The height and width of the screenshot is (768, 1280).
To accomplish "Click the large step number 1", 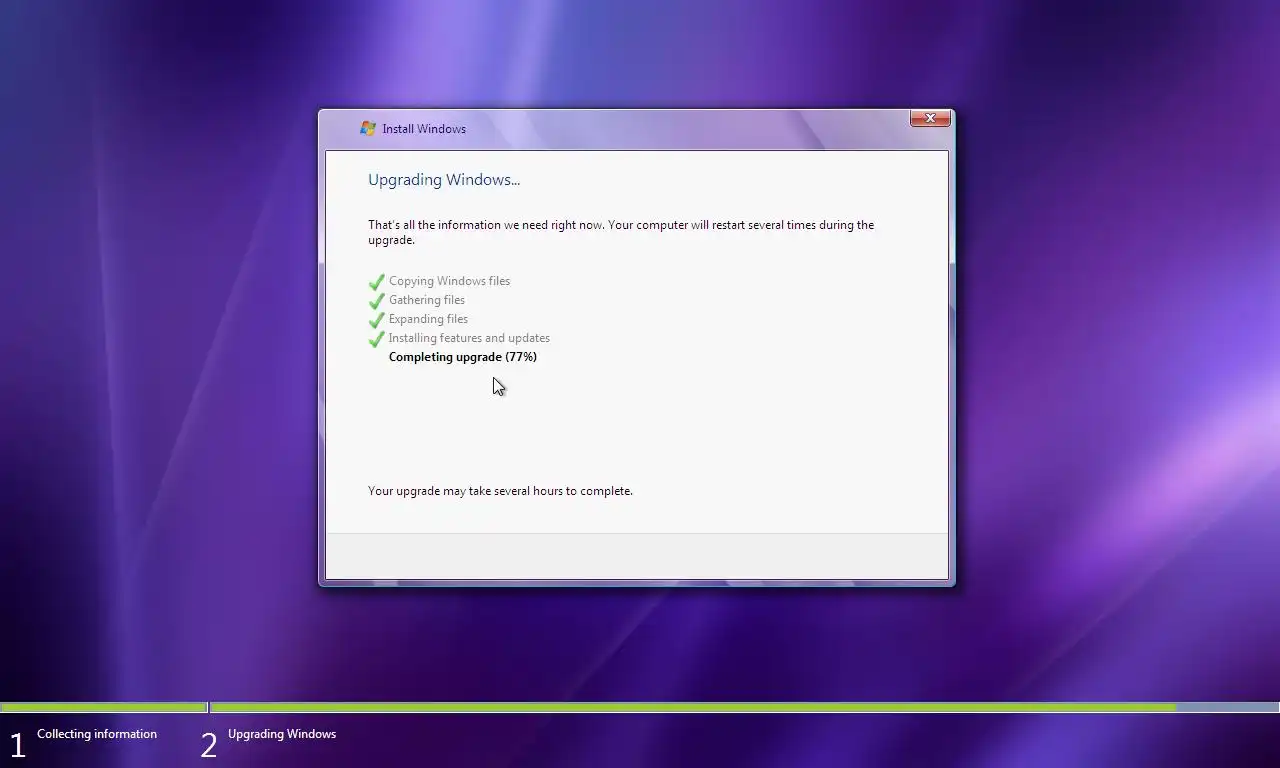I will pos(17,745).
